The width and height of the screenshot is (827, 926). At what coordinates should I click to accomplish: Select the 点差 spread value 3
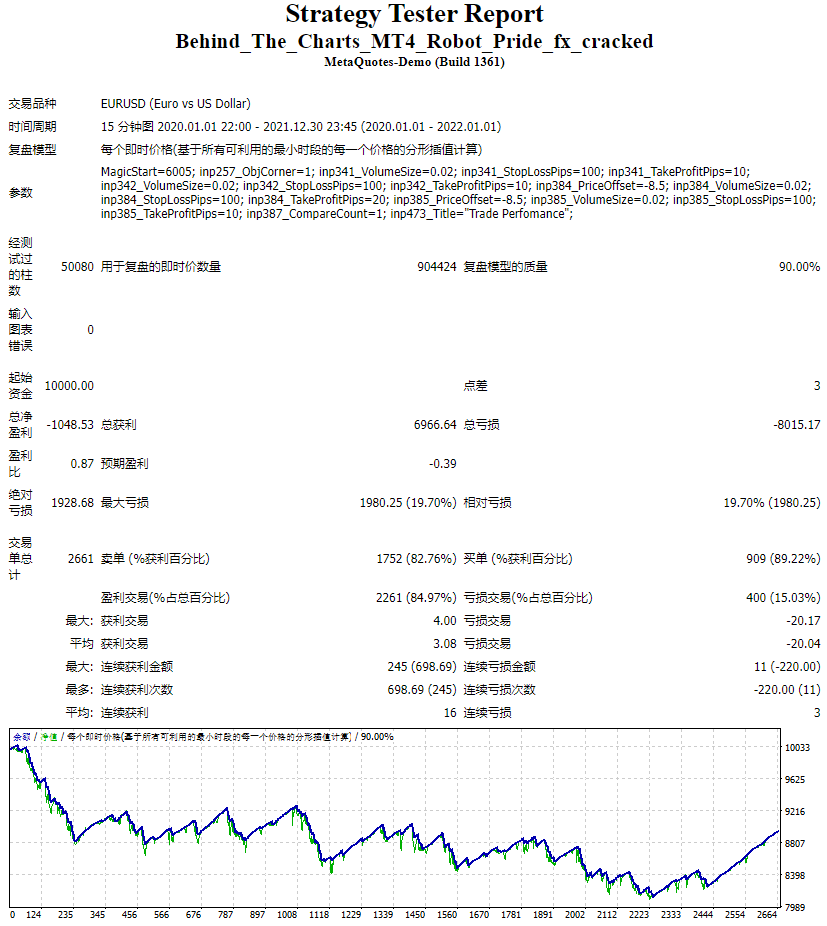[x=817, y=384]
